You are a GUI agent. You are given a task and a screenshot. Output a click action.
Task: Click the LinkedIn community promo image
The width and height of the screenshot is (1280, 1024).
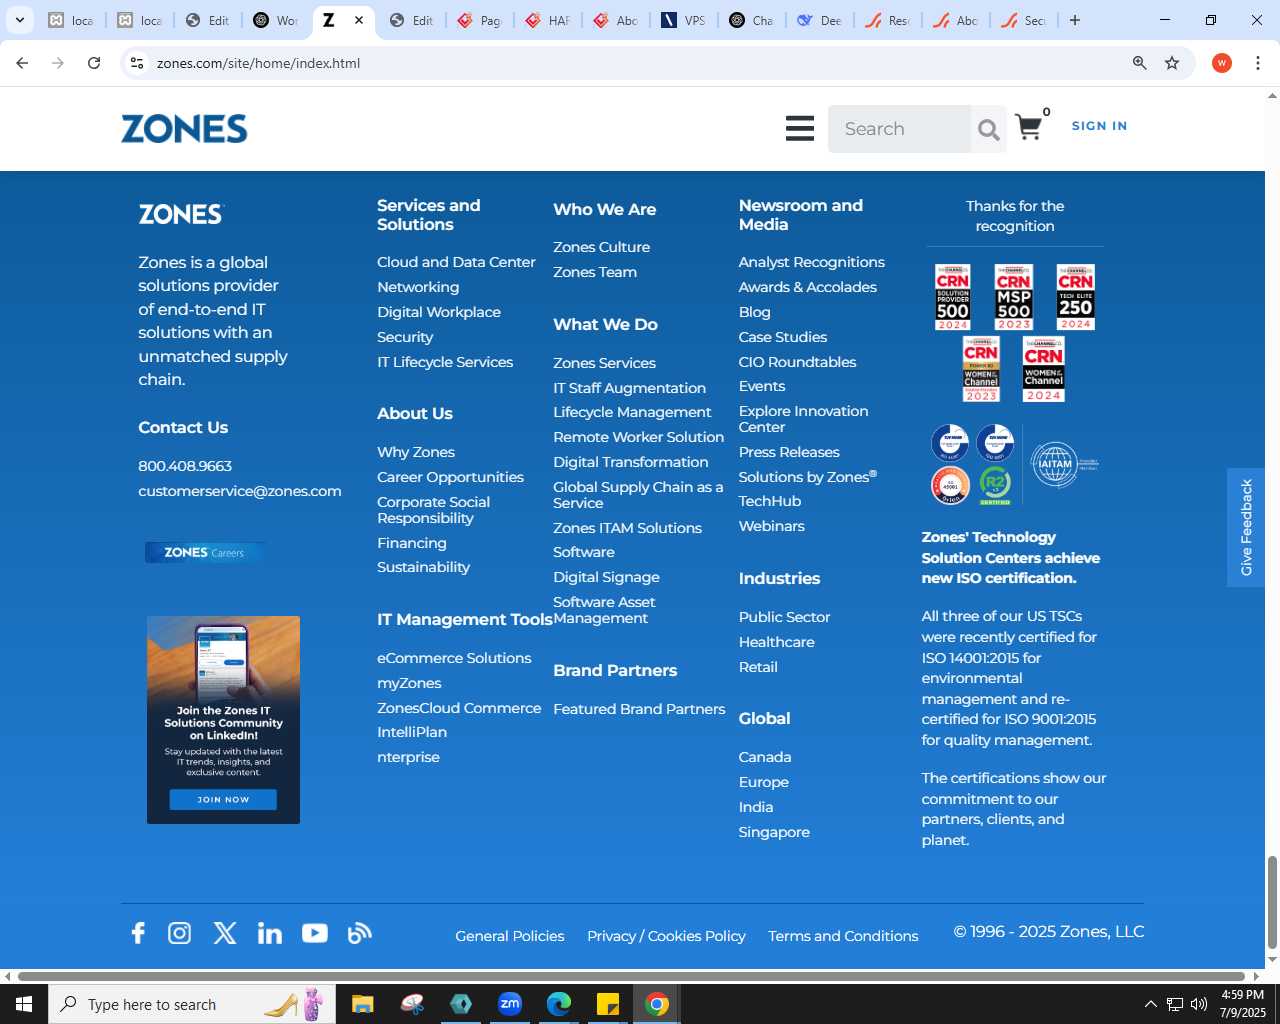(223, 720)
